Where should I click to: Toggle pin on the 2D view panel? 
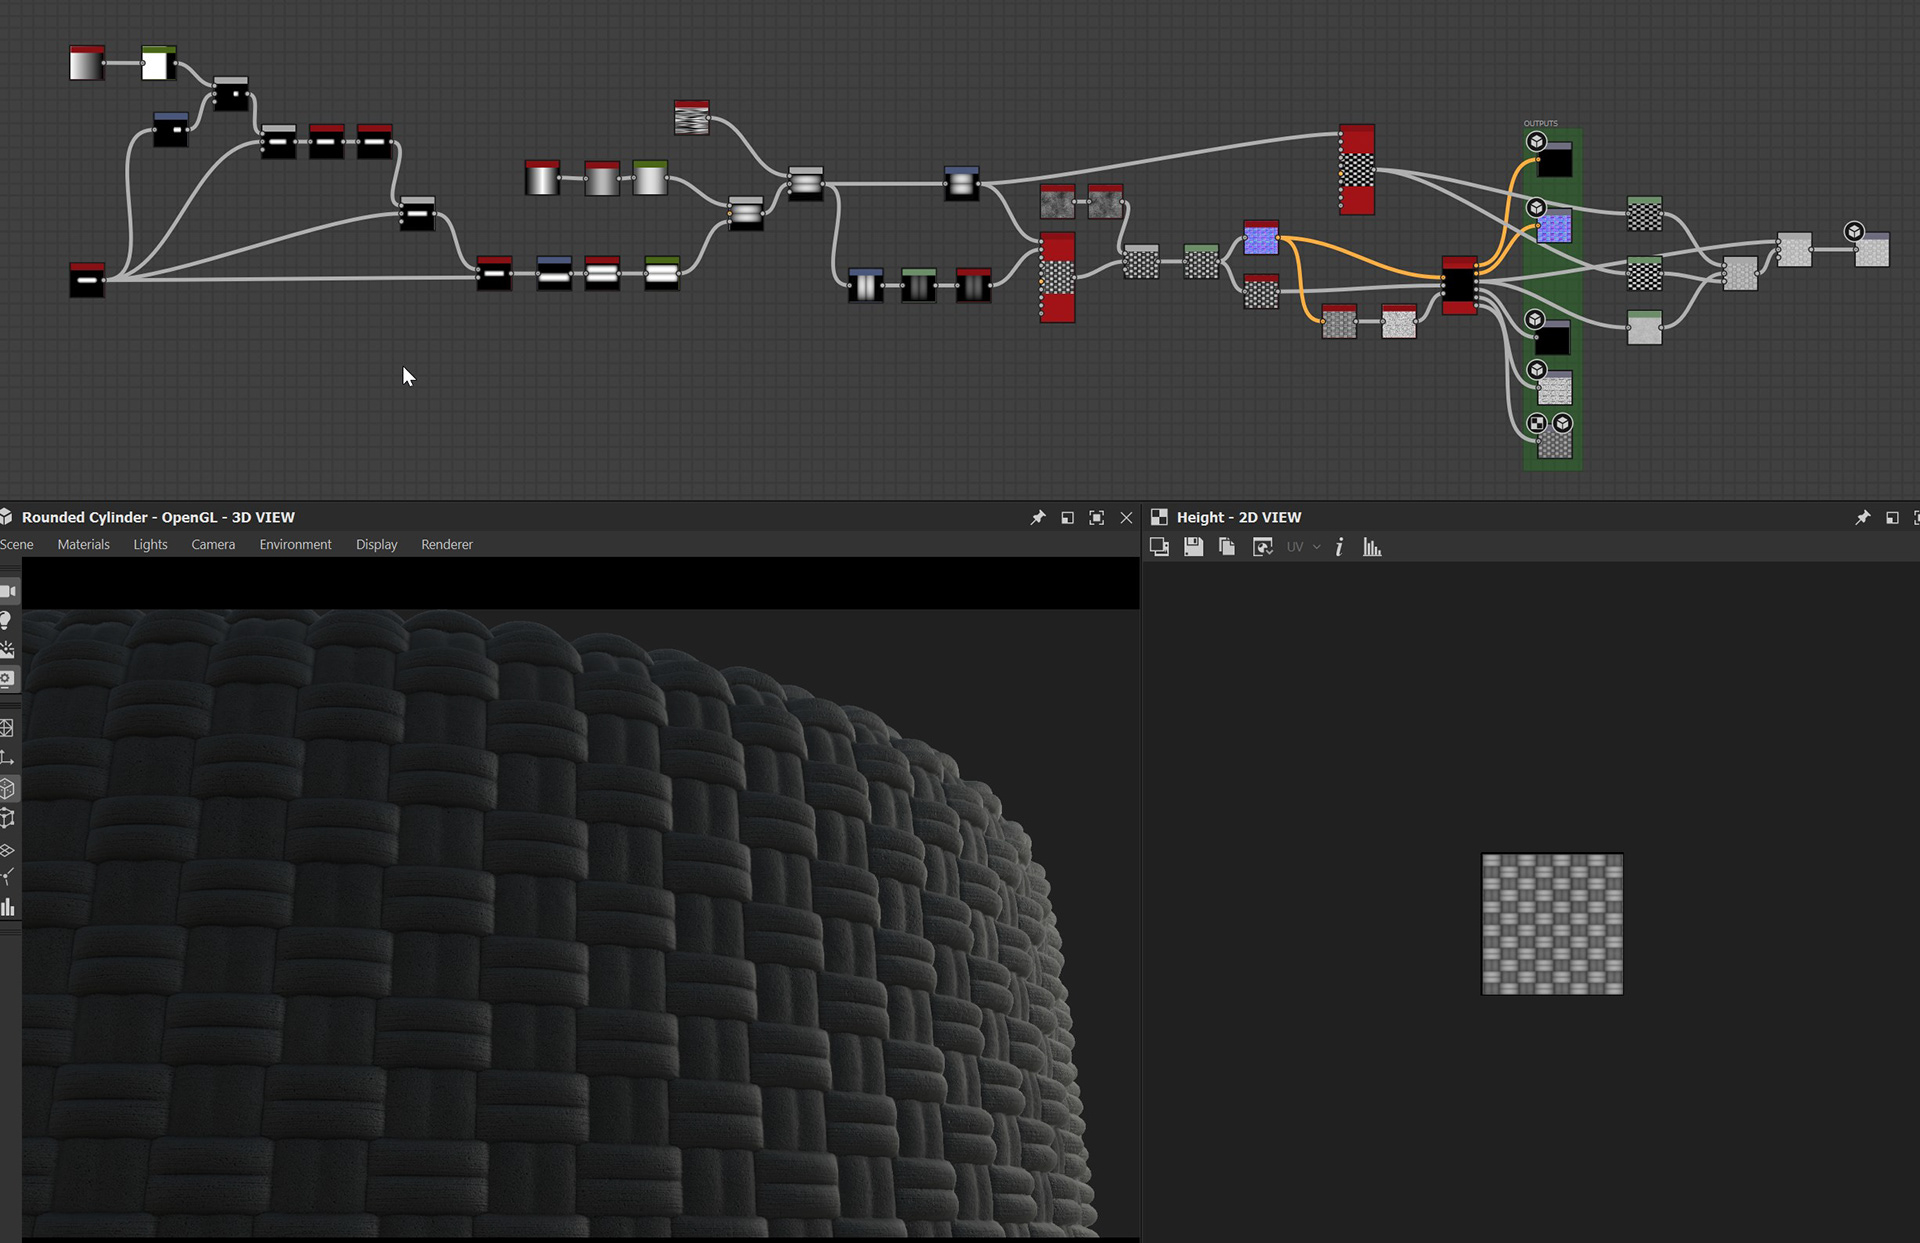coord(1862,517)
